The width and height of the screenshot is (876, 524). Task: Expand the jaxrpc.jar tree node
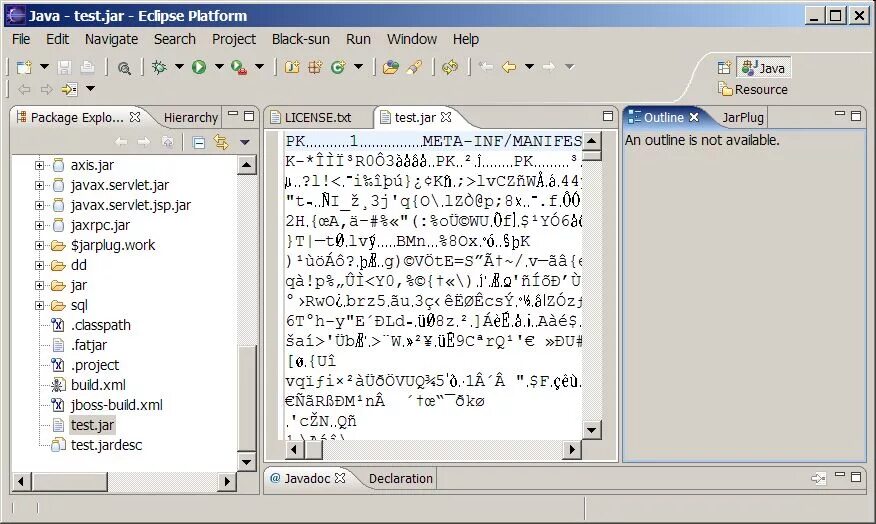[x=39, y=226]
